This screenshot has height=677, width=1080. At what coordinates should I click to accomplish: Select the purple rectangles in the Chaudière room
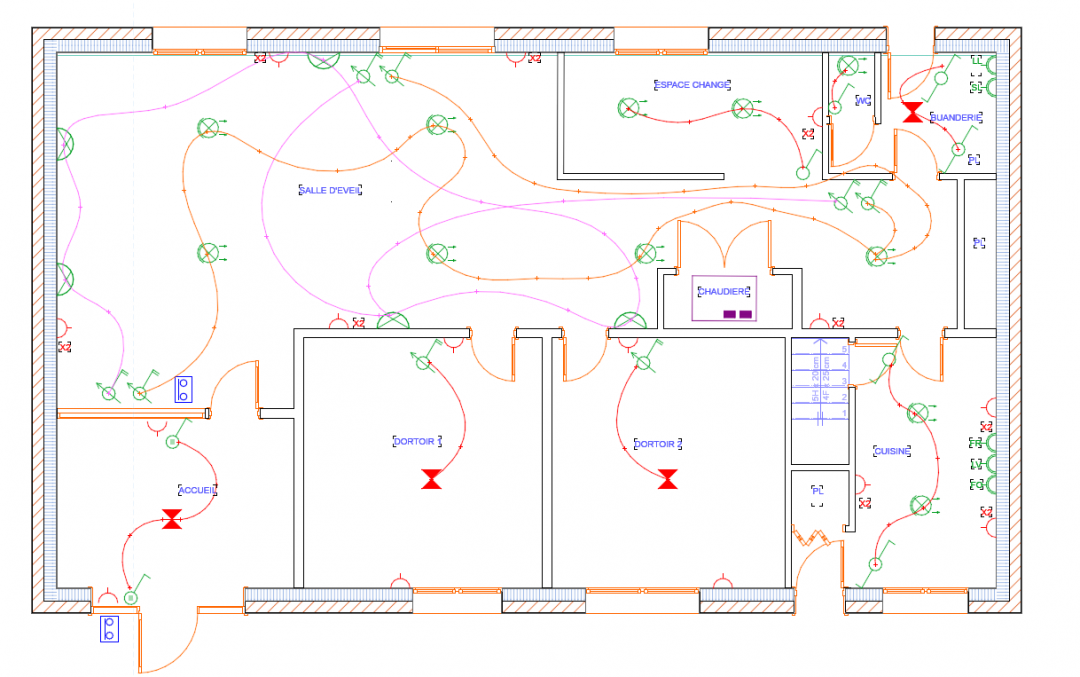(737, 315)
